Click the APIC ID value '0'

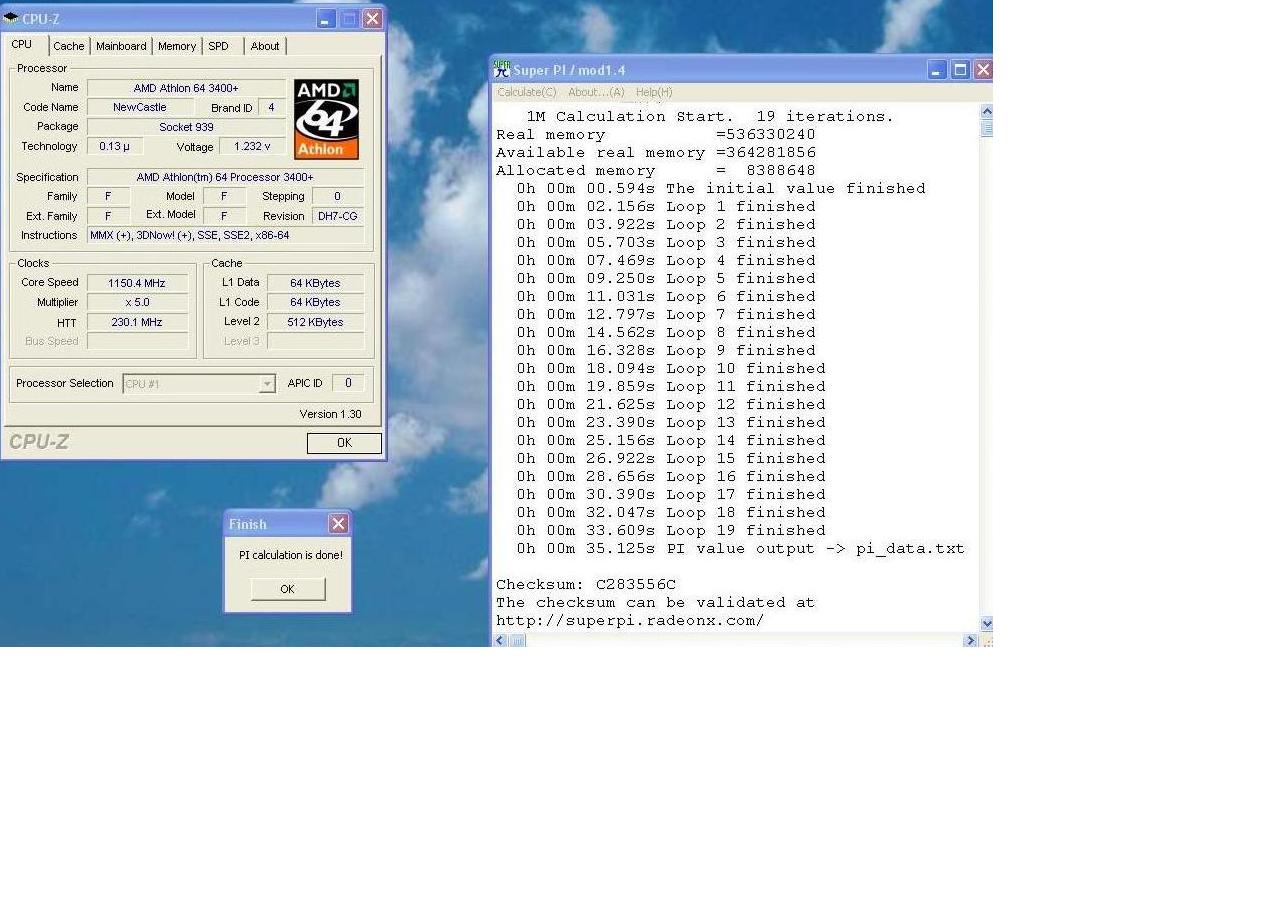[348, 383]
